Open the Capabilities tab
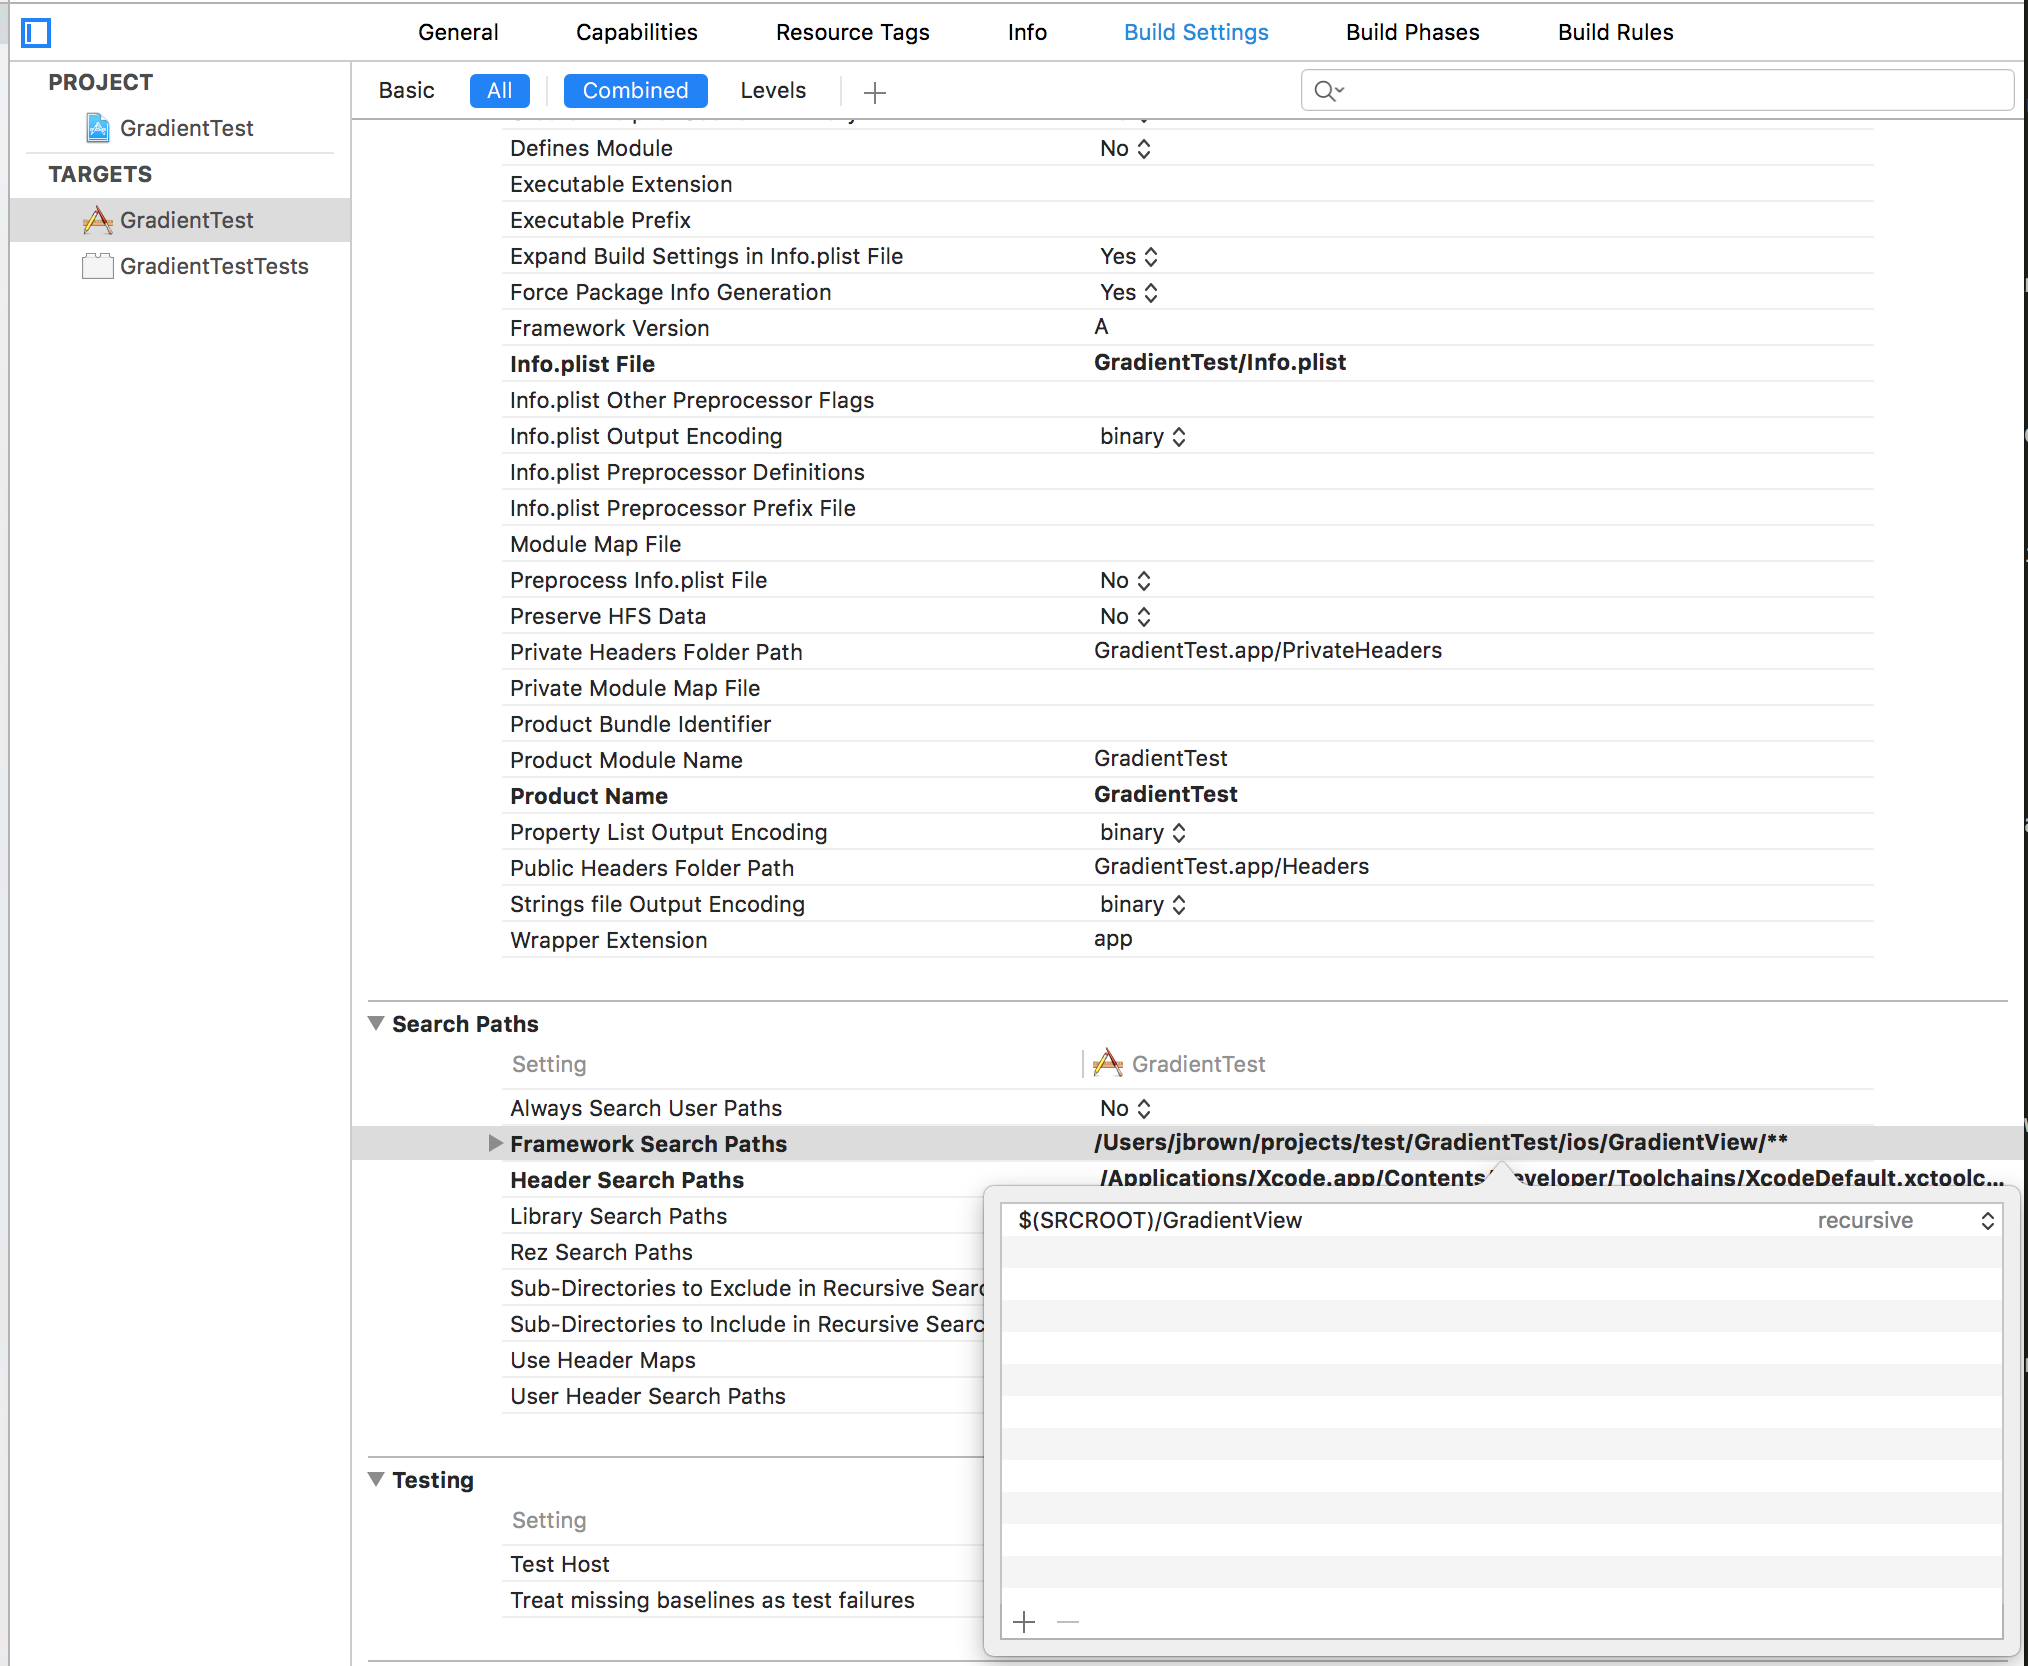 636,32
